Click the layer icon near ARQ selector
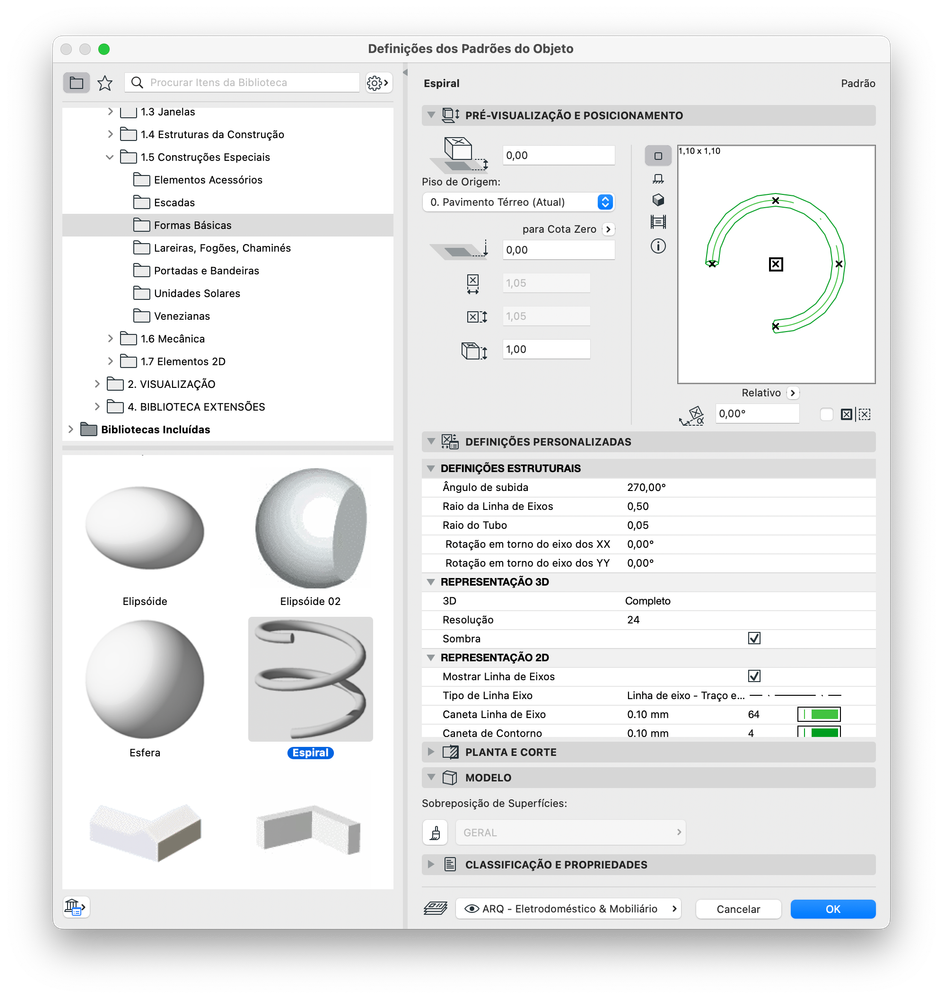 click(435, 909)
